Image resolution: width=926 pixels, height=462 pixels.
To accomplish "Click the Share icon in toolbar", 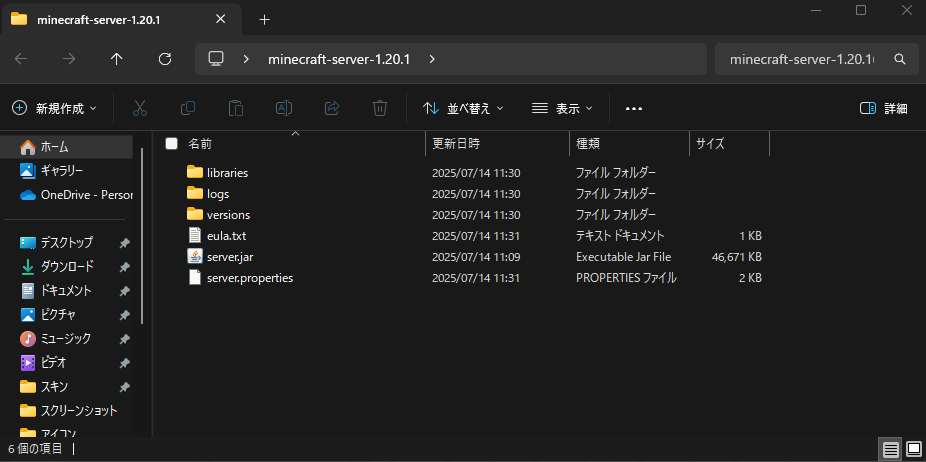I will [332, 108].
